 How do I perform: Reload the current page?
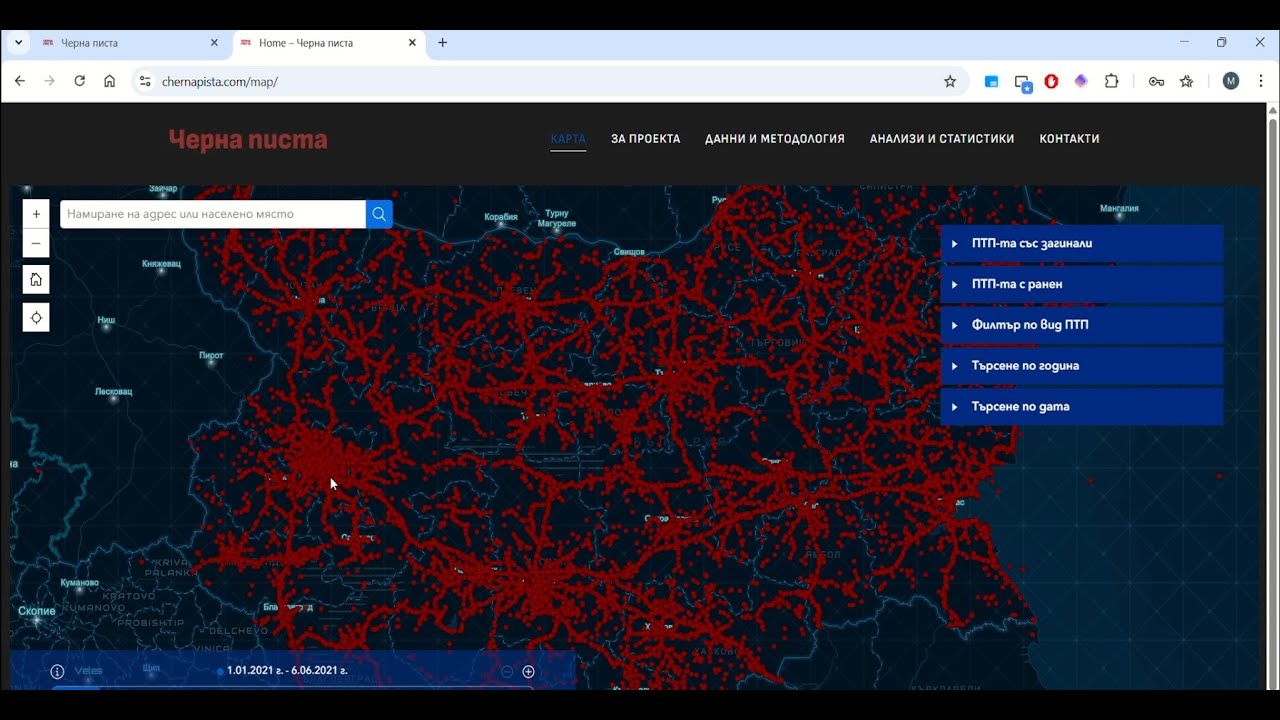pyautogui.click(x=79, y=81)
